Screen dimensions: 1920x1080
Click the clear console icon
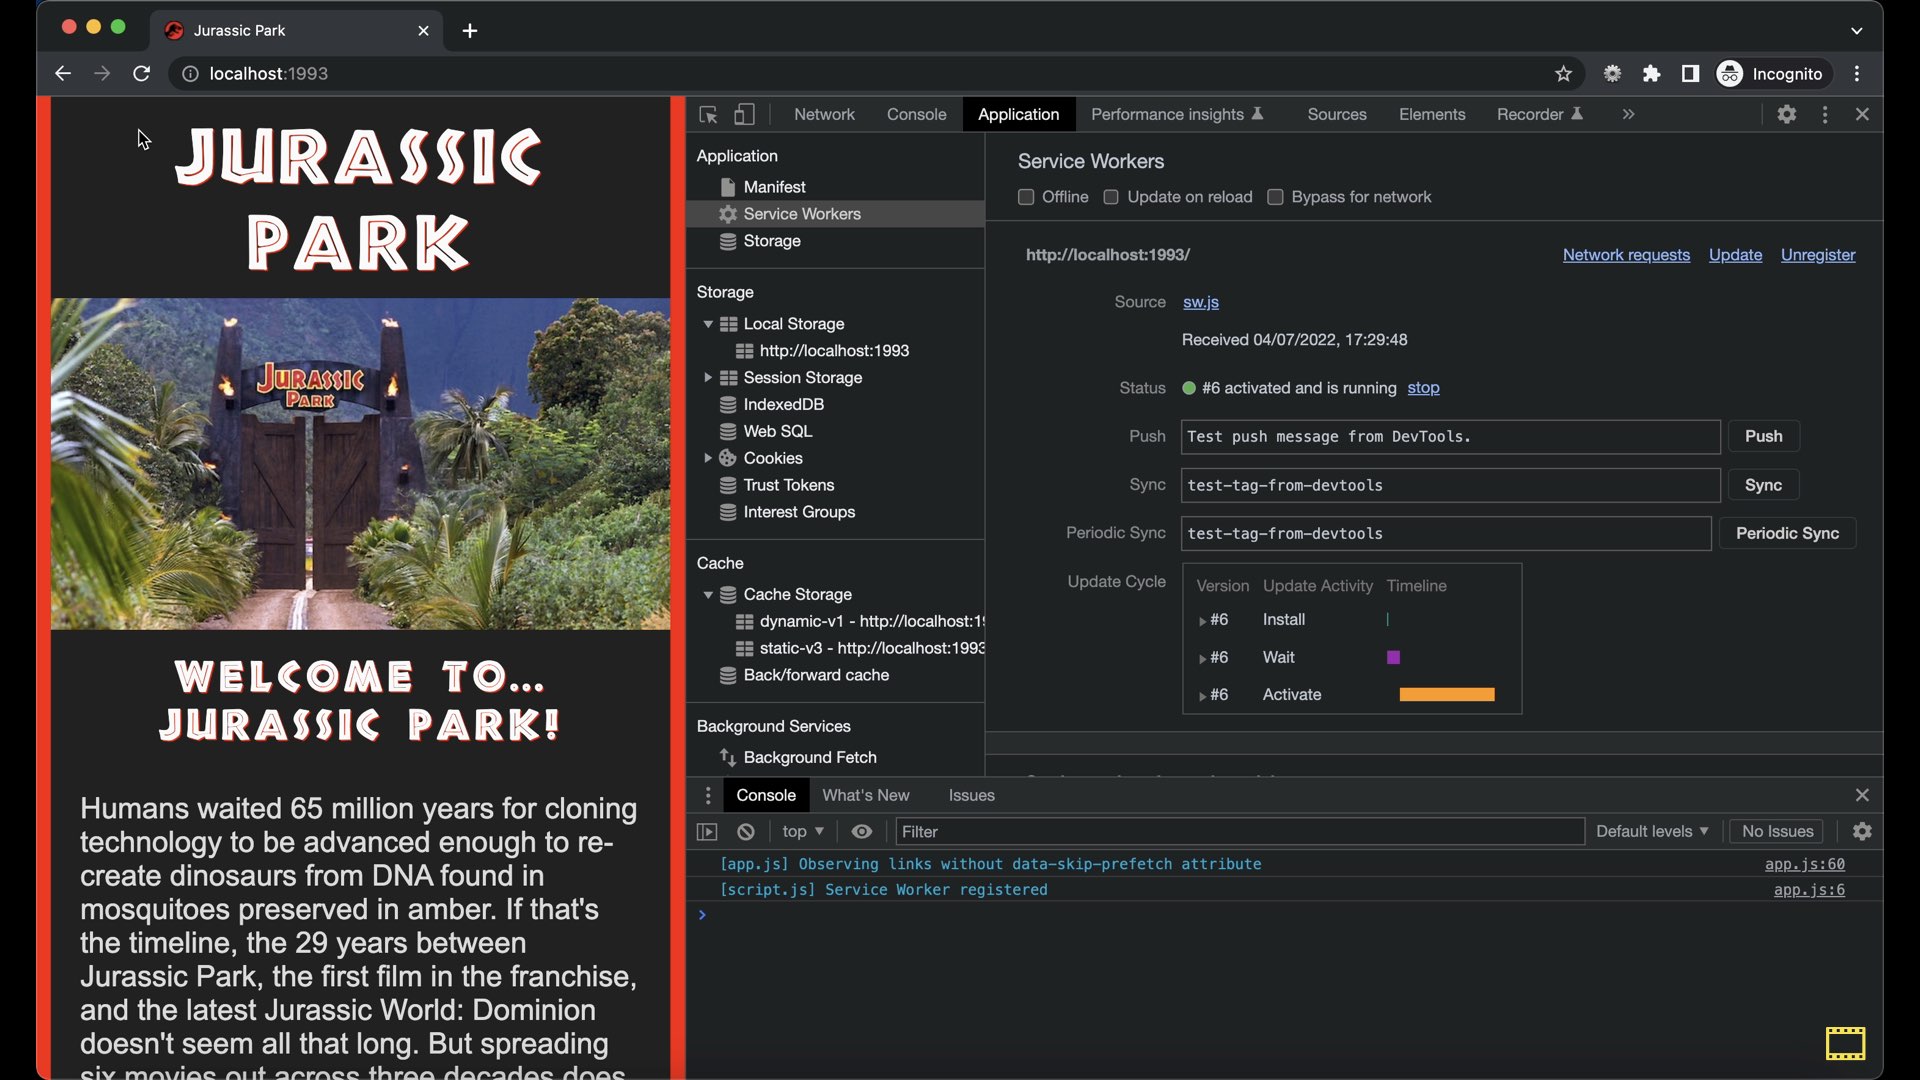click(x=746, y=832)
